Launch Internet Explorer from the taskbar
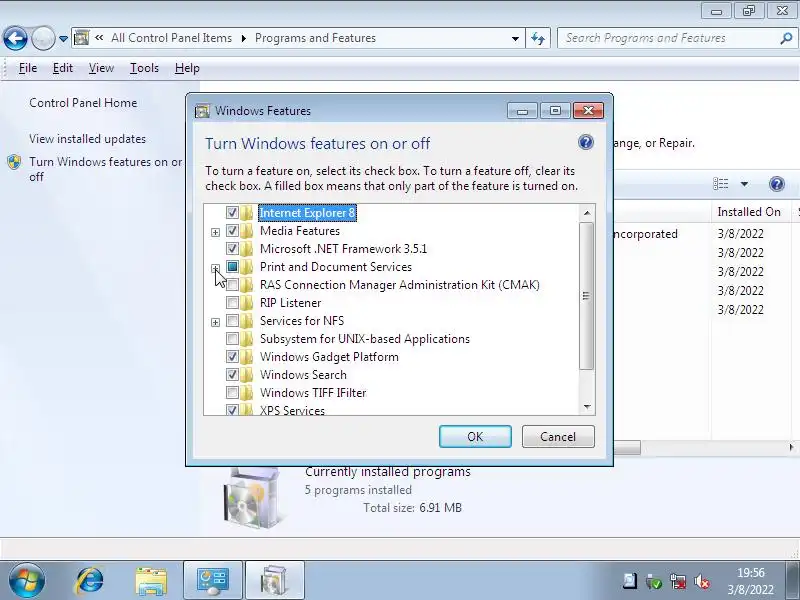 pyautogui.click(x=89, y=581)
